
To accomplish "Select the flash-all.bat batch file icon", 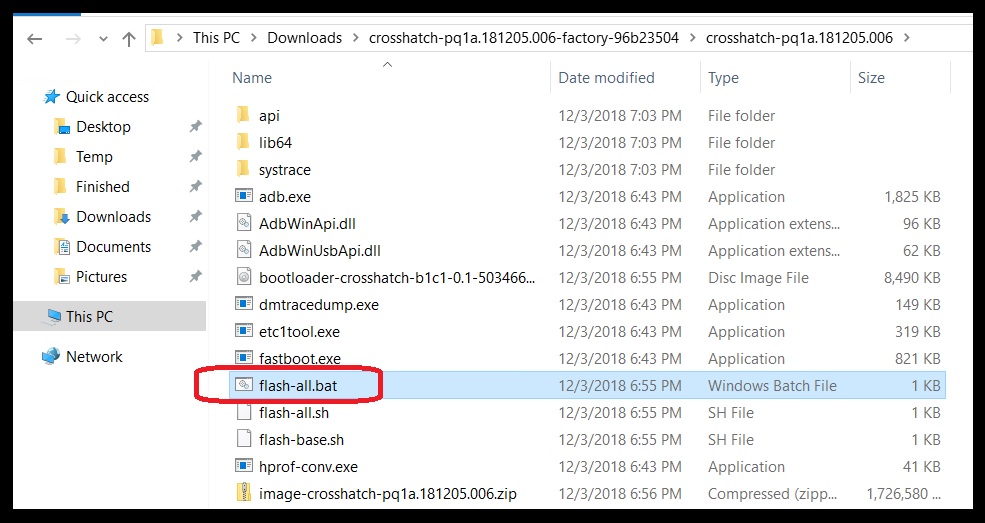I will click(244, 385).
